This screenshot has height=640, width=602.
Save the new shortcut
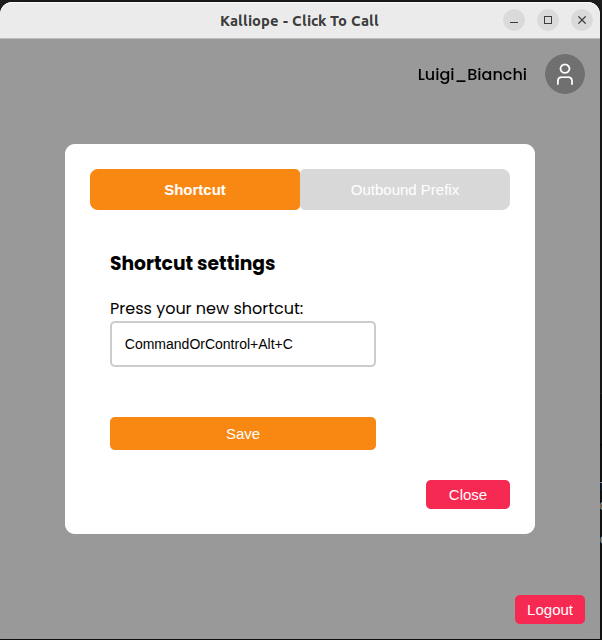(243, 434)
